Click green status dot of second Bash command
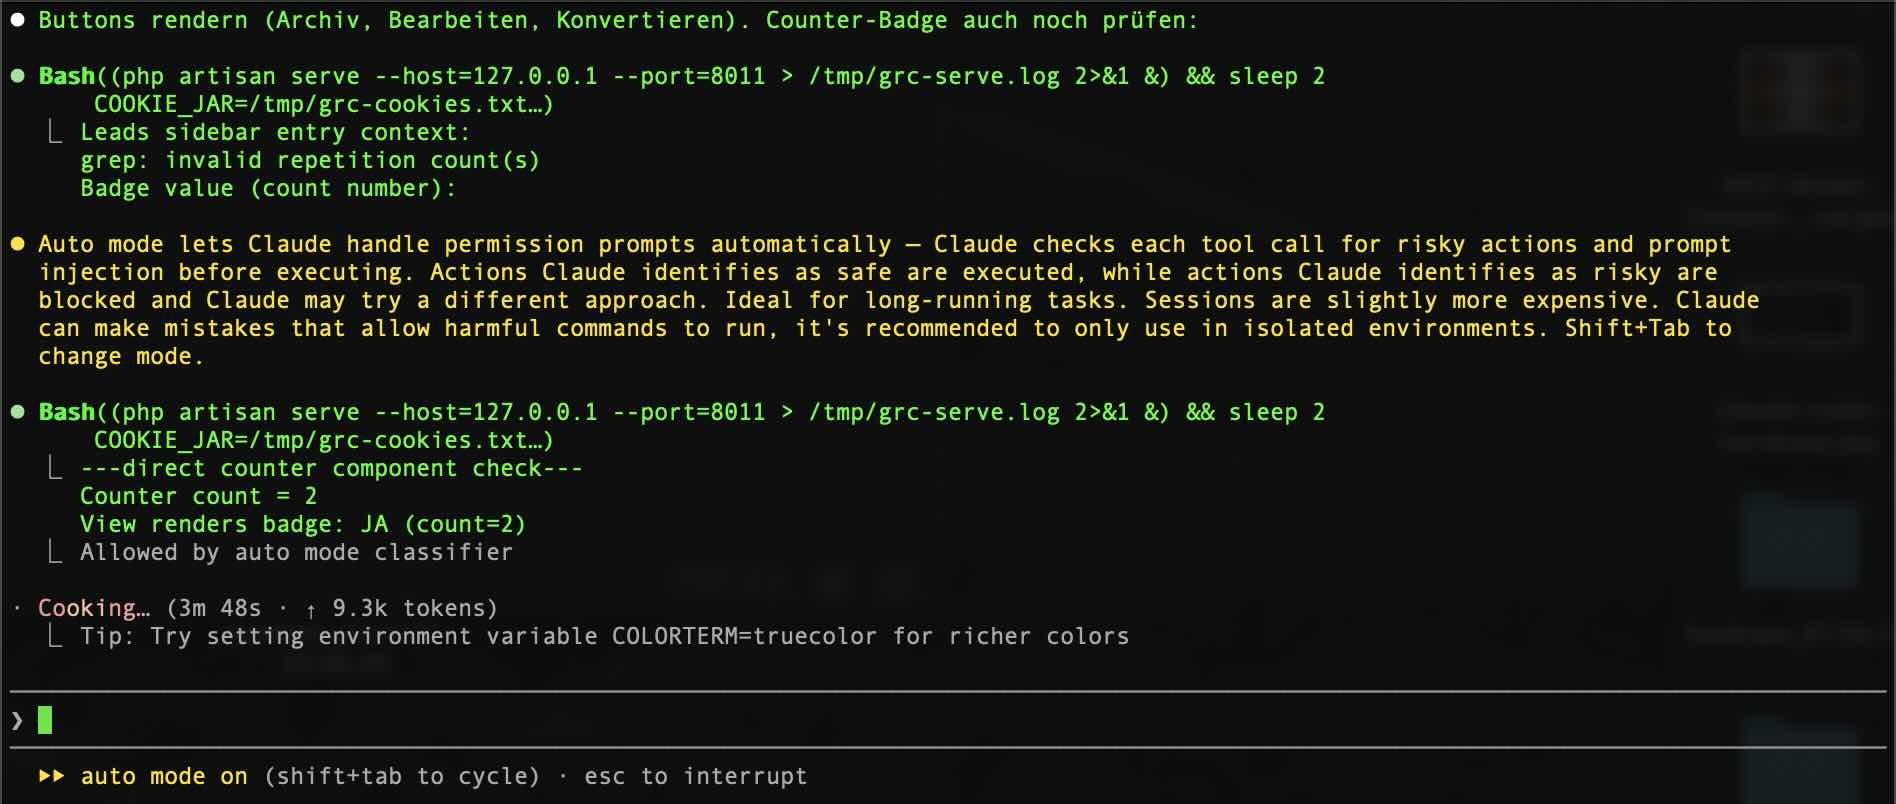Screen dimensions: 1896x804 click(17, 413)
